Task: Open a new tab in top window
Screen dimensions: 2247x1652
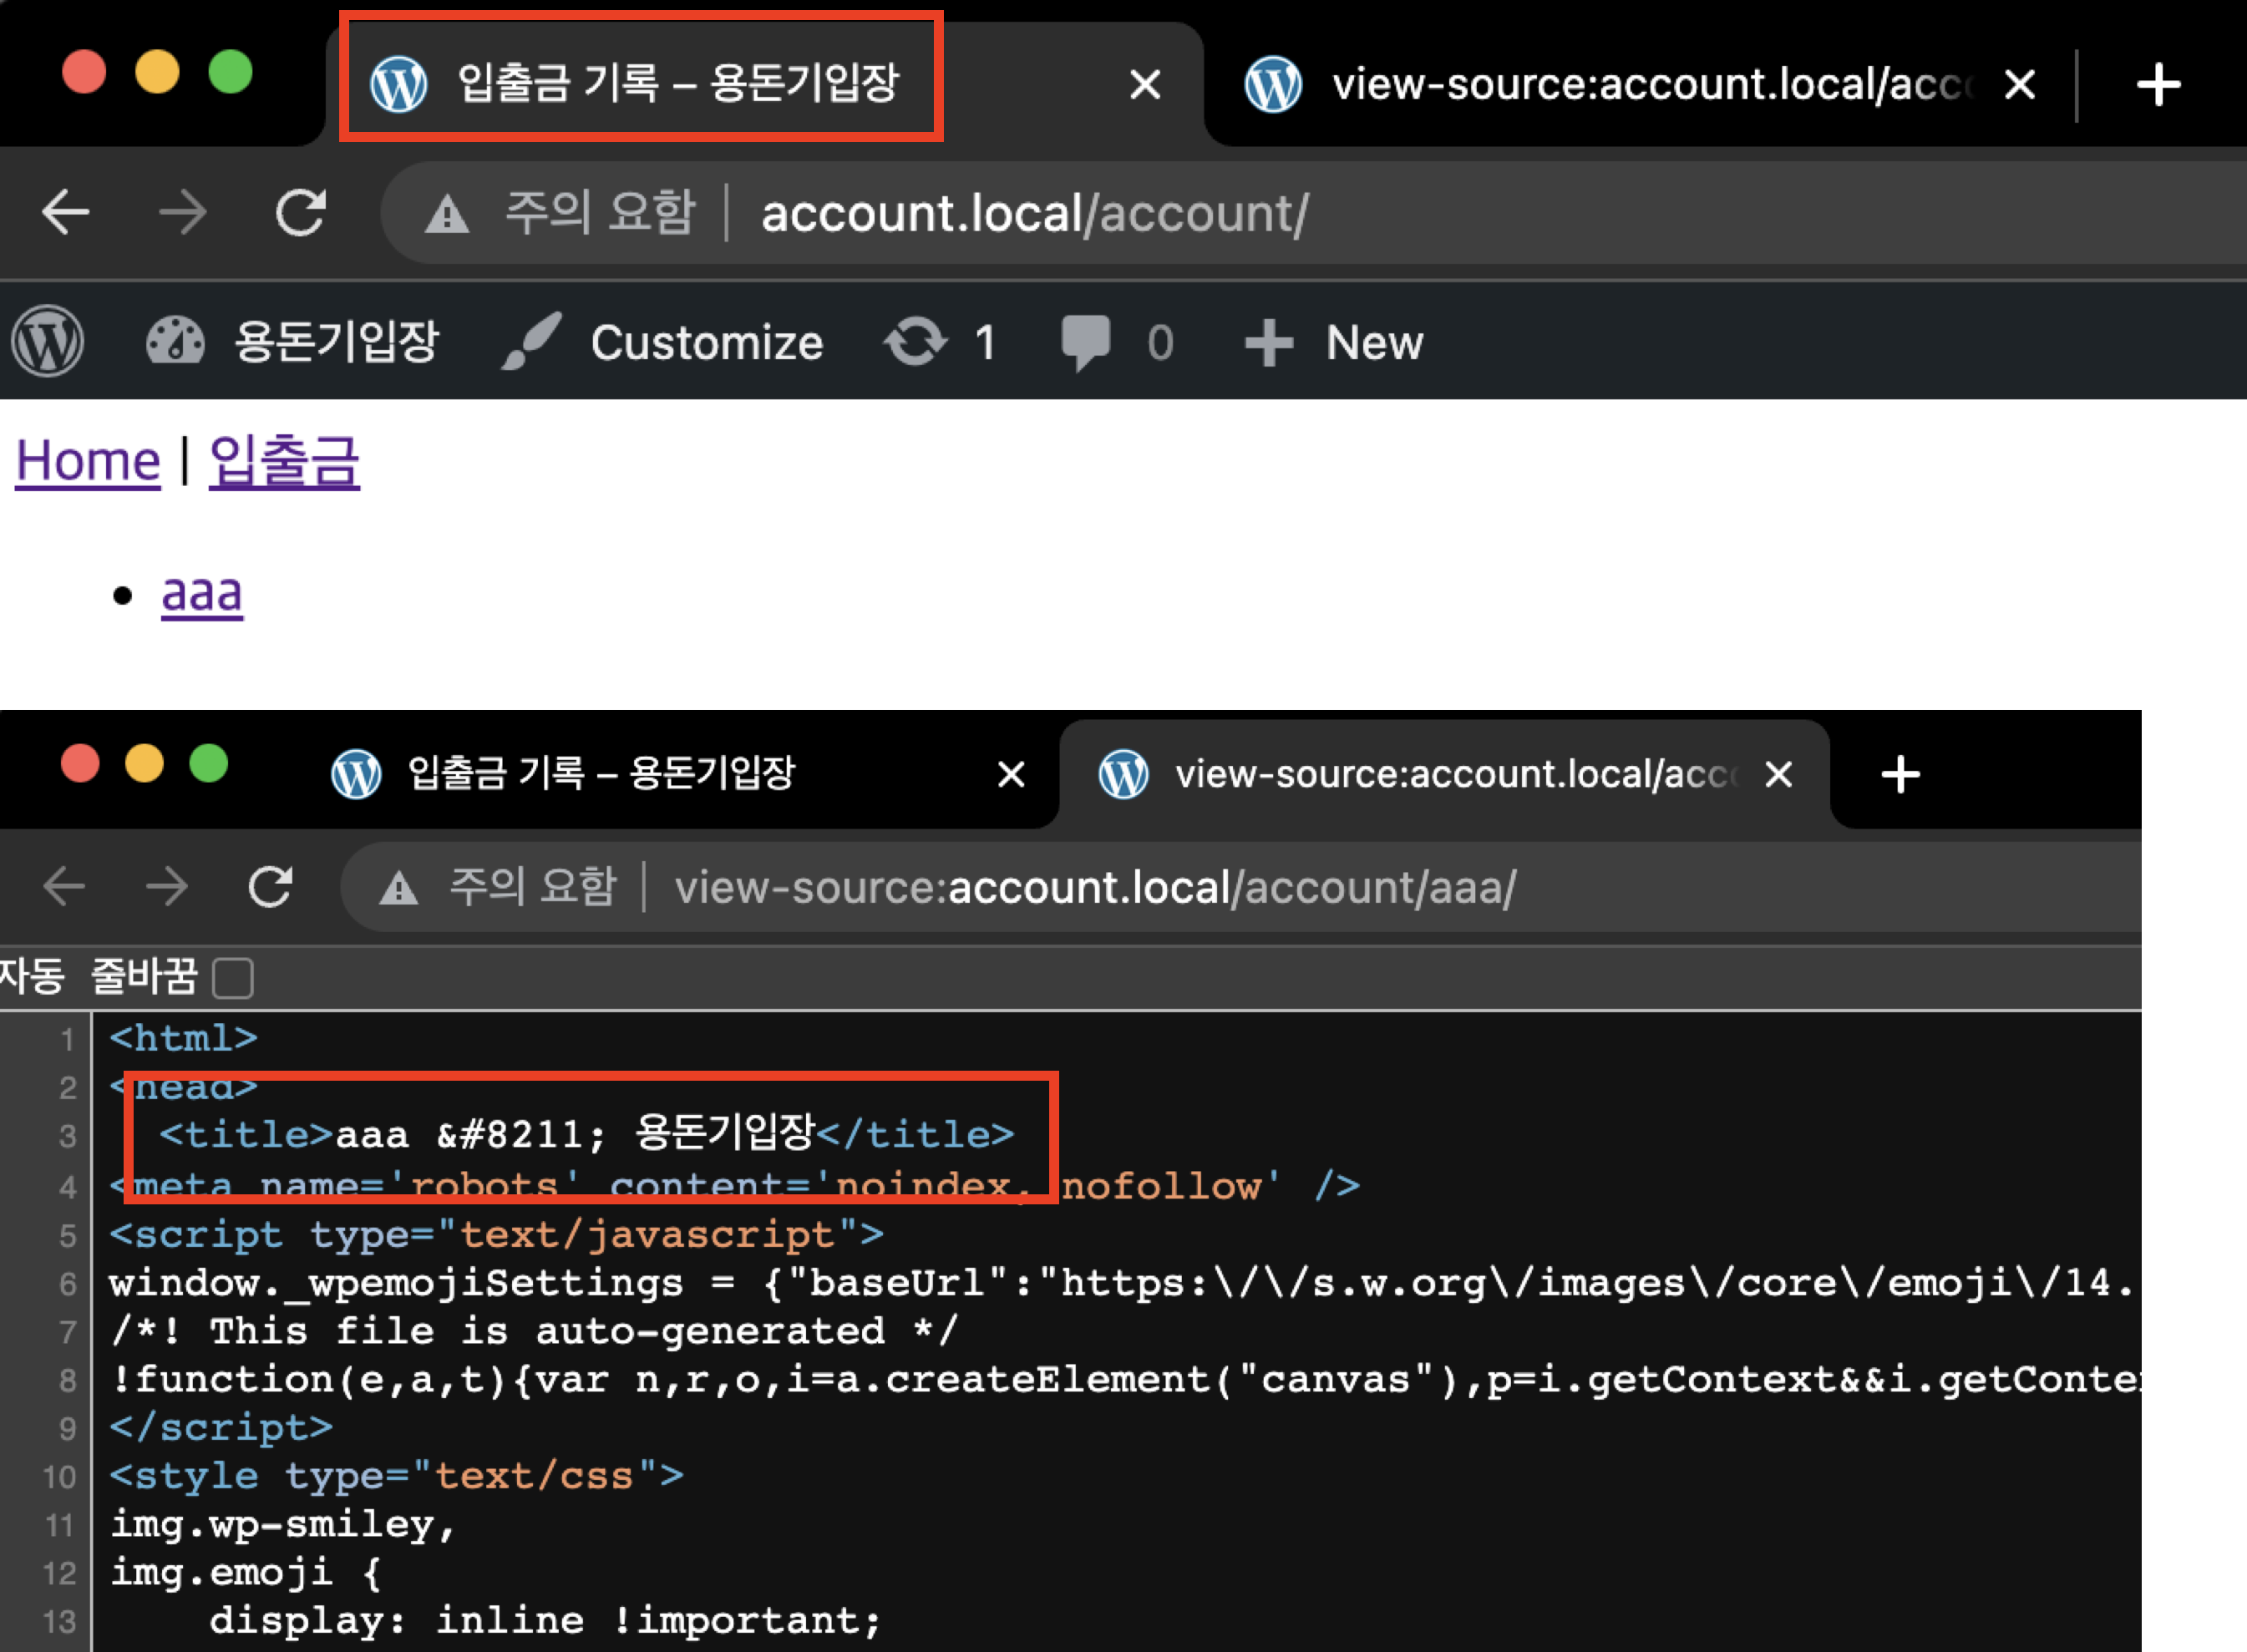Action: pyautogui.click(x=2158, y=85)
